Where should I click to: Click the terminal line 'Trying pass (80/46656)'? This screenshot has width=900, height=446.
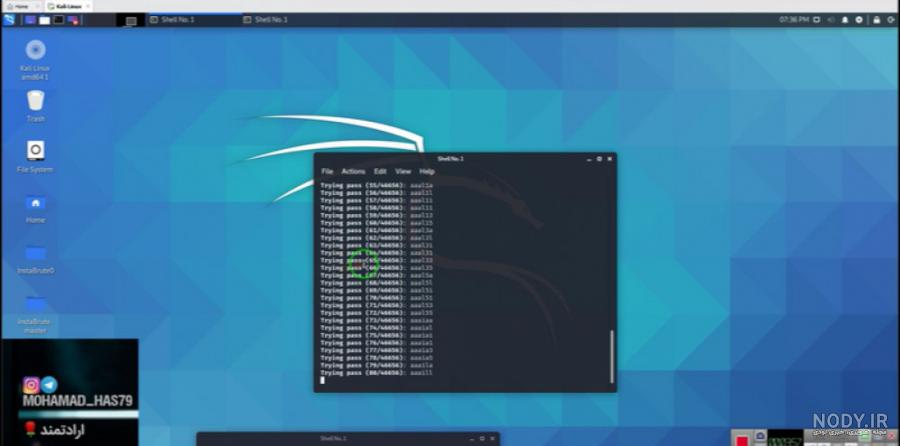click(x=376, y=373)
